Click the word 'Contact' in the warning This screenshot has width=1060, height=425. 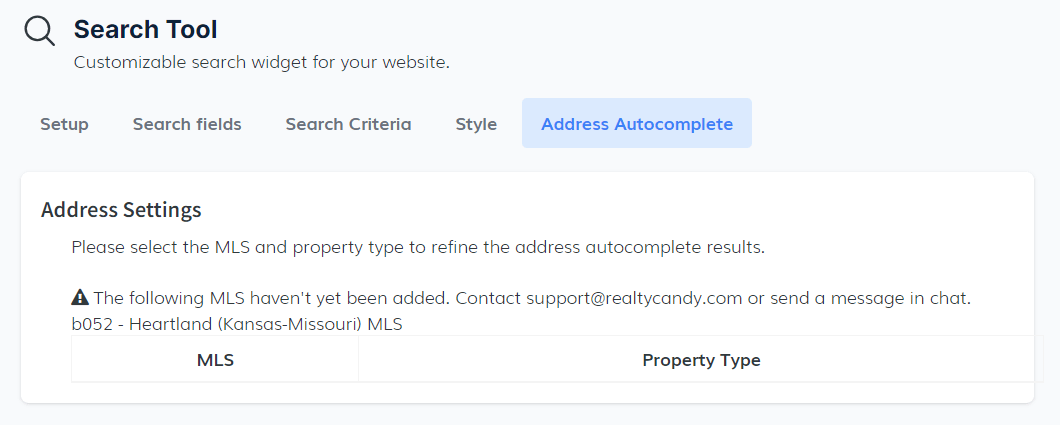click(488, 298)
